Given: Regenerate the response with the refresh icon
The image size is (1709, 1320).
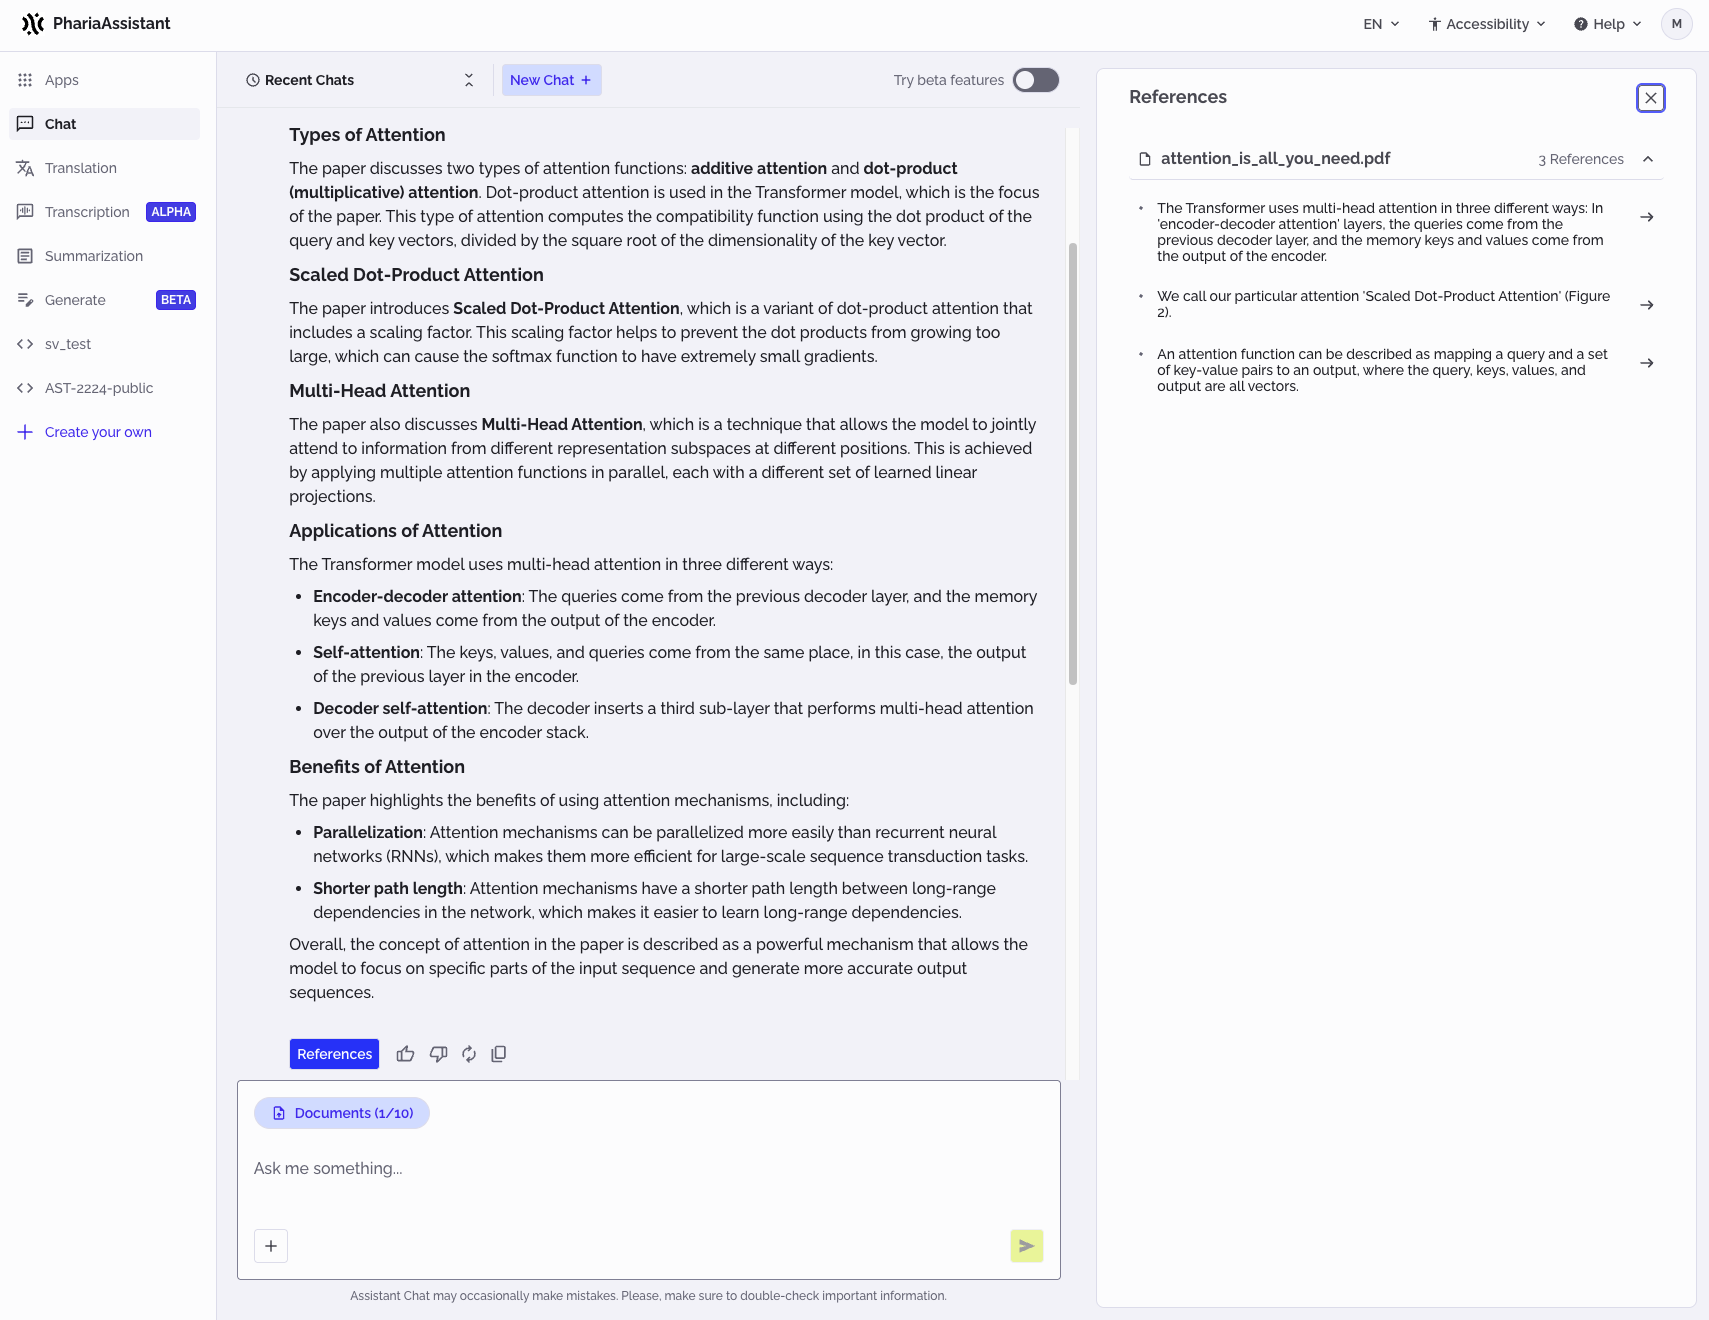Looking at the screenshot, I should [469, 1054].
